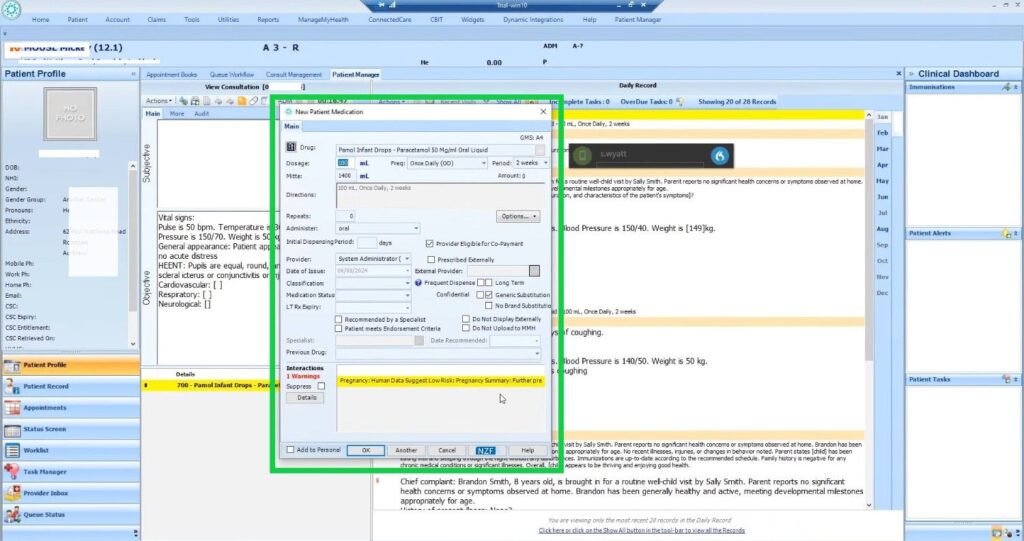The height and width of the screenshot is (541, 1024).
Task: Click the Repeats input field
Action: tap(345, 216)
